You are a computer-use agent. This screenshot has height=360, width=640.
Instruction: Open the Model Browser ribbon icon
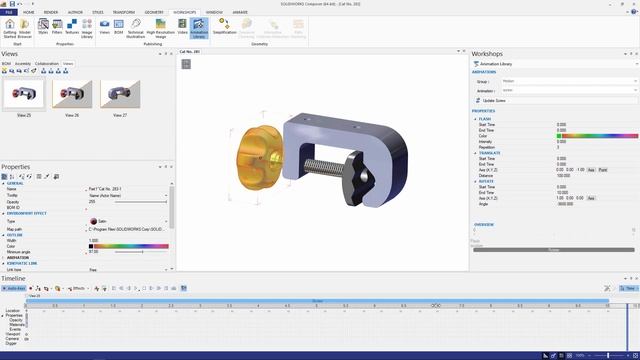tap(24, 28)
